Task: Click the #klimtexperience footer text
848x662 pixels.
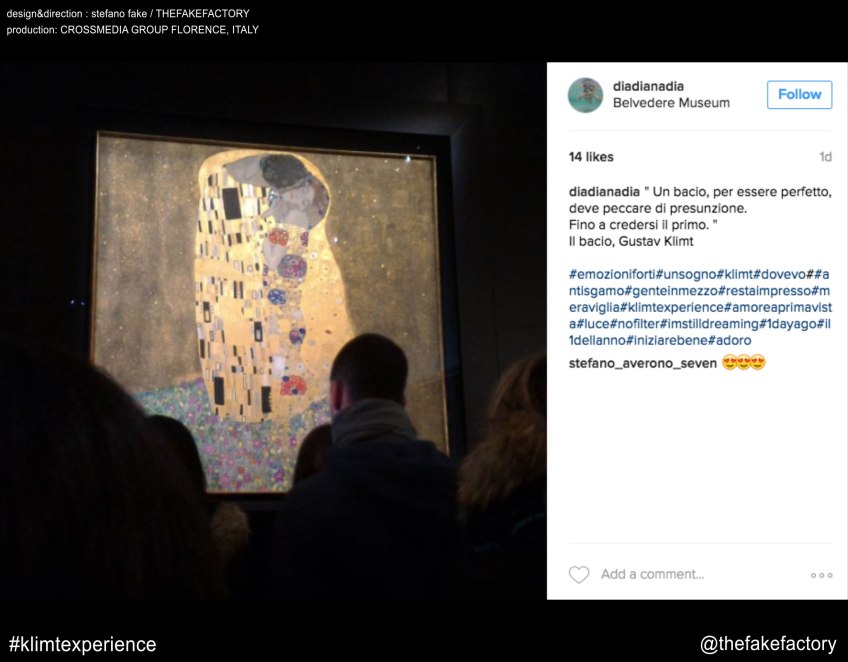Action: pyautogui.click(x=83, y=644)
